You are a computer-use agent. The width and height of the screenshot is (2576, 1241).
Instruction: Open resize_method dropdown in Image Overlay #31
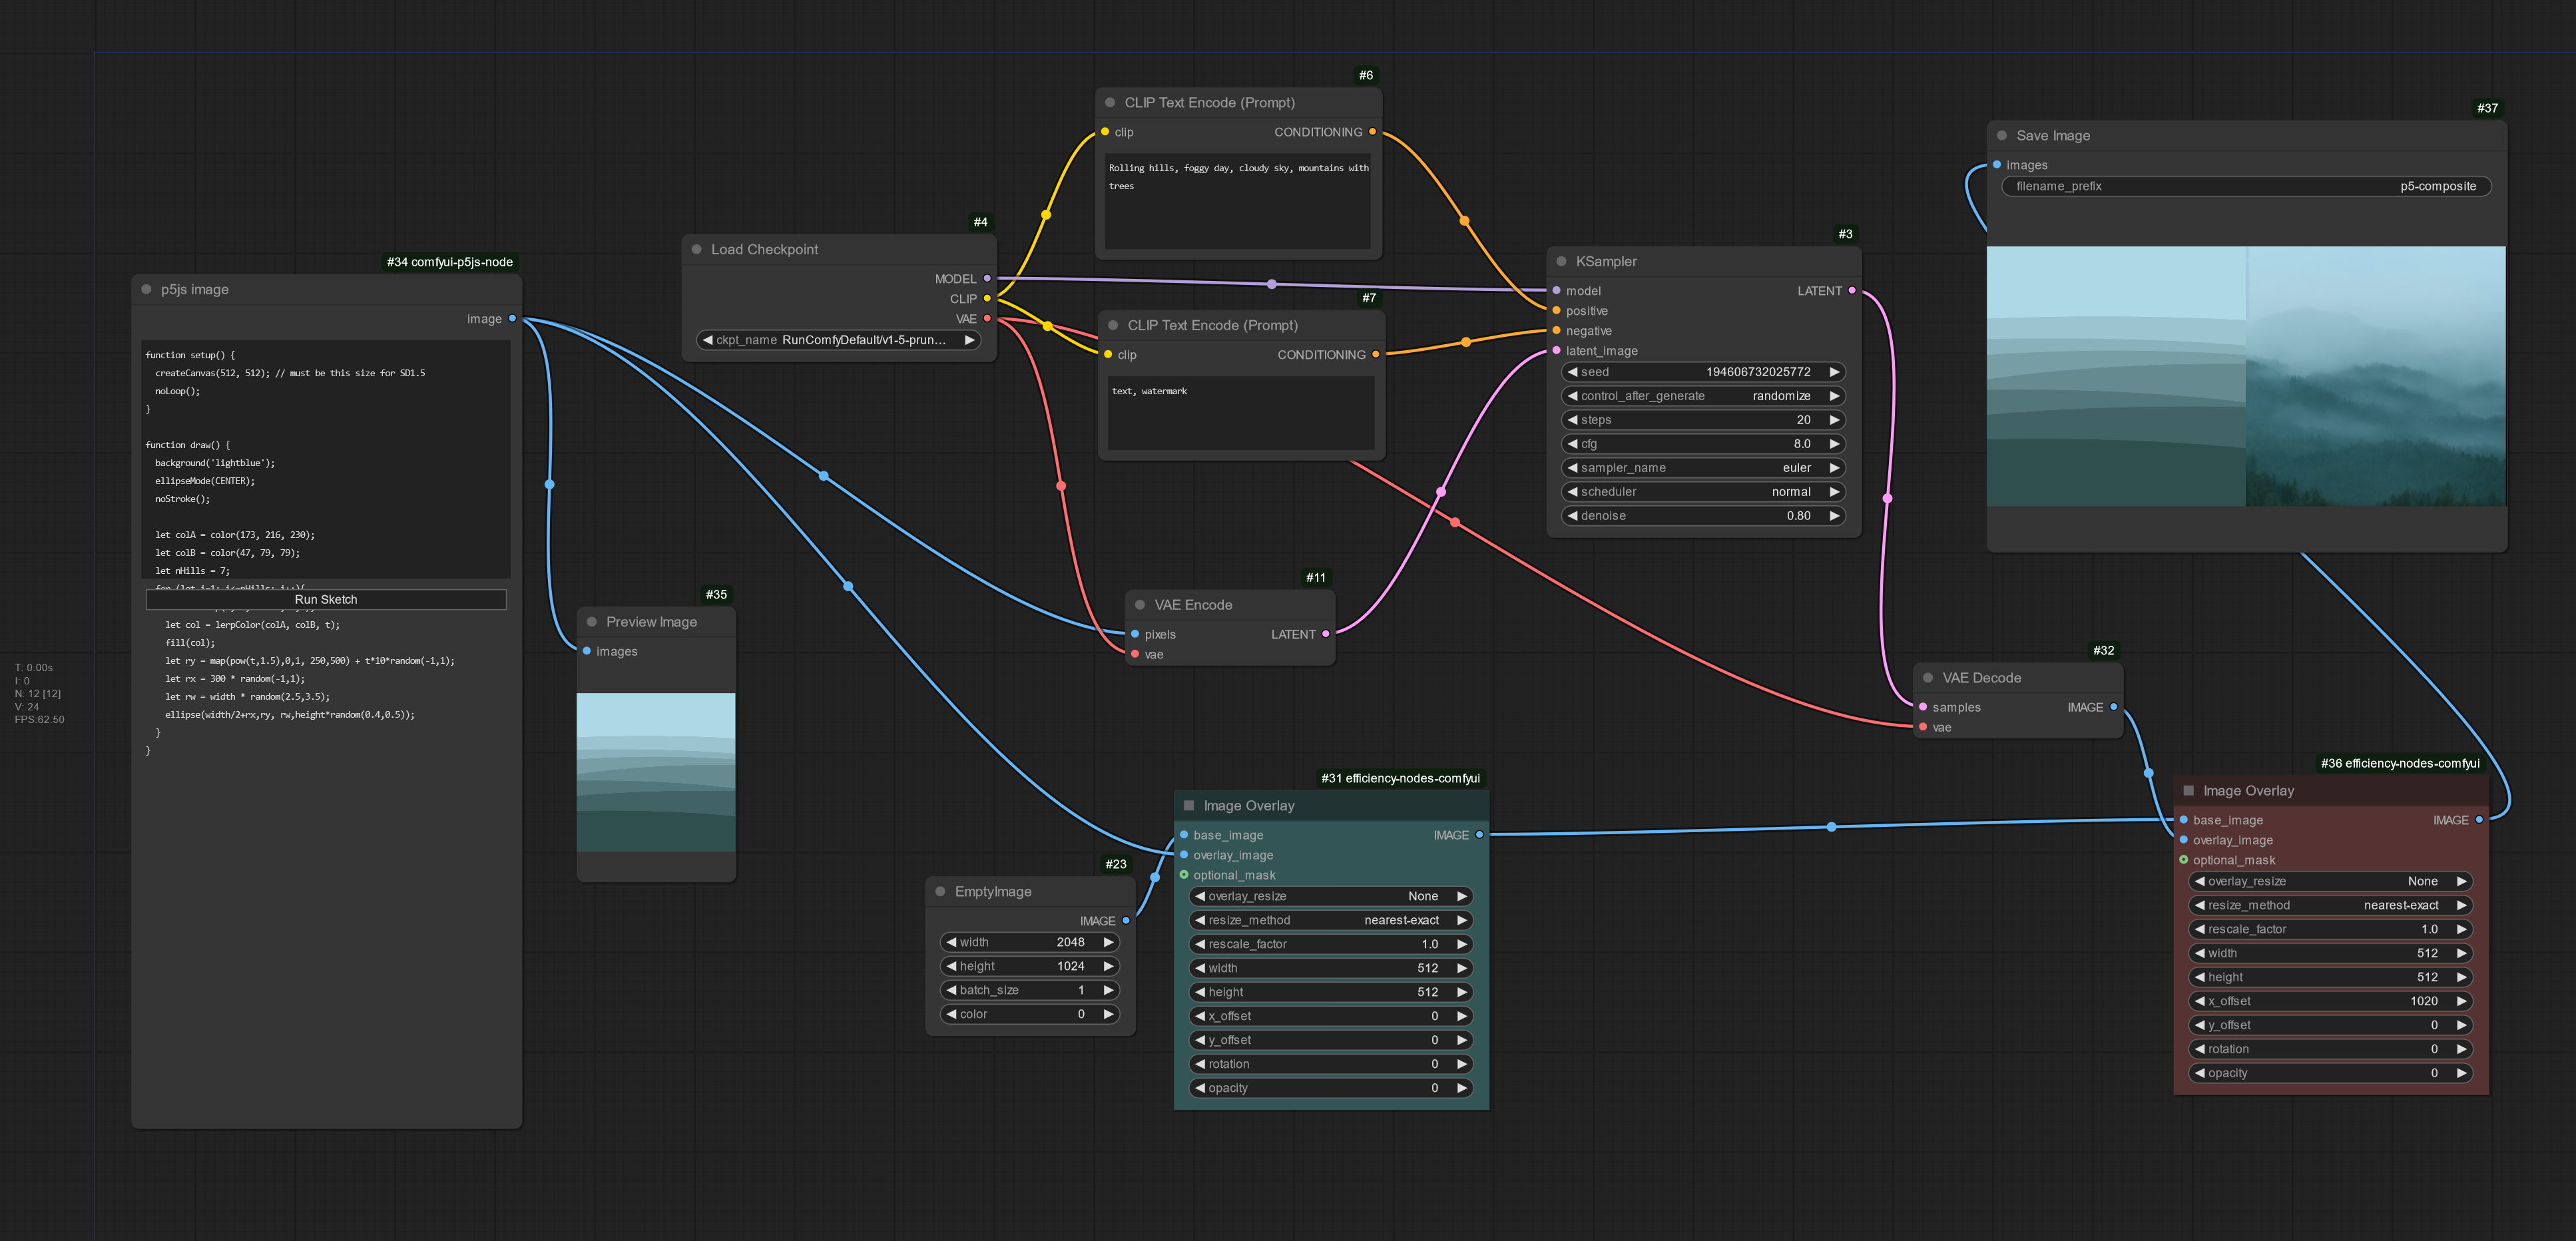coord(1331,920)
